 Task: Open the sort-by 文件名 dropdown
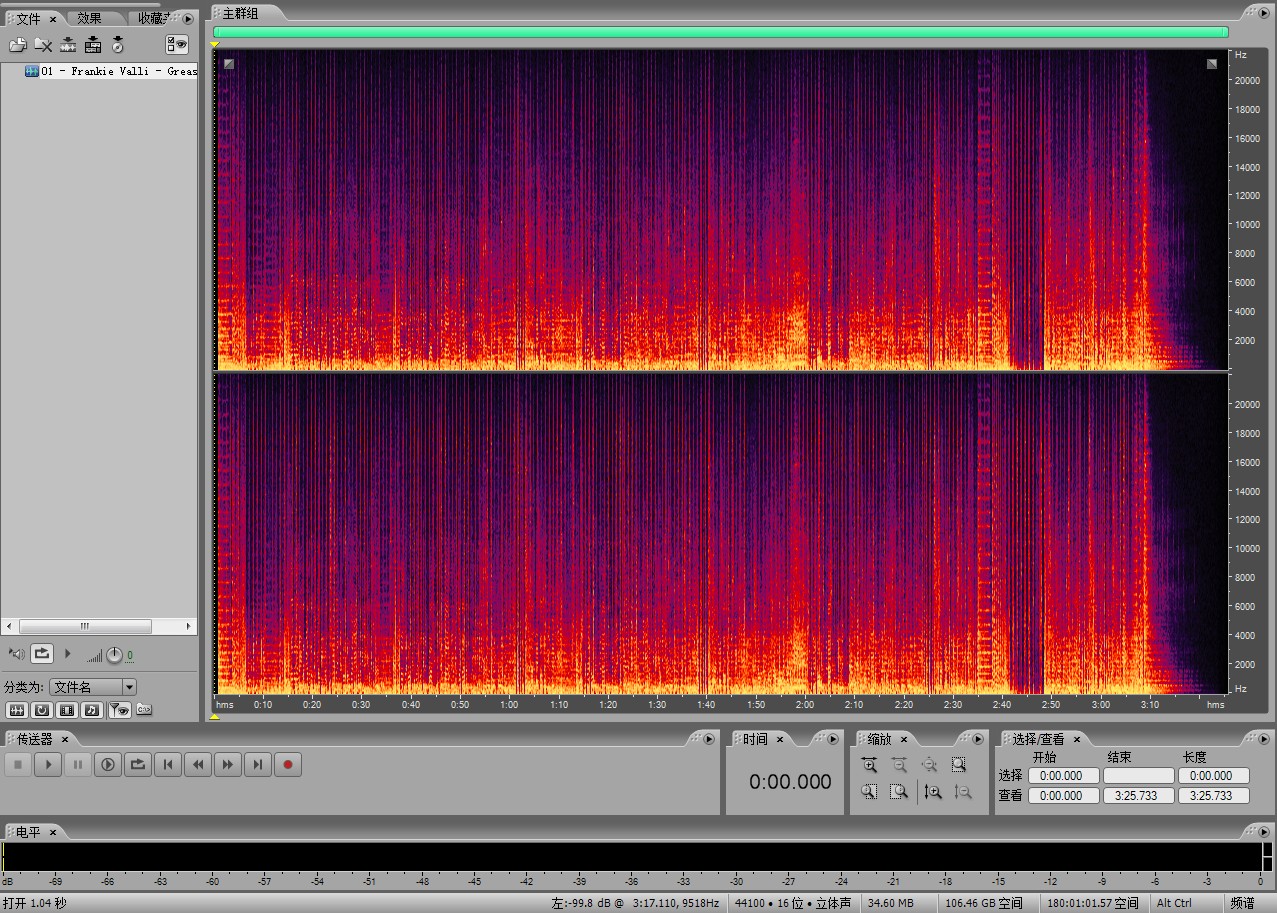[x=128, y=687]
